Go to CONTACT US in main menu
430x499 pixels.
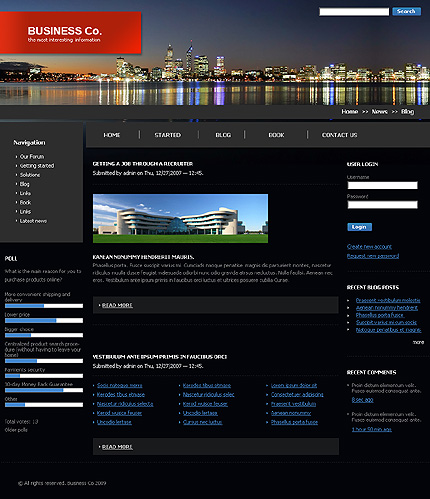click(339, 135)
